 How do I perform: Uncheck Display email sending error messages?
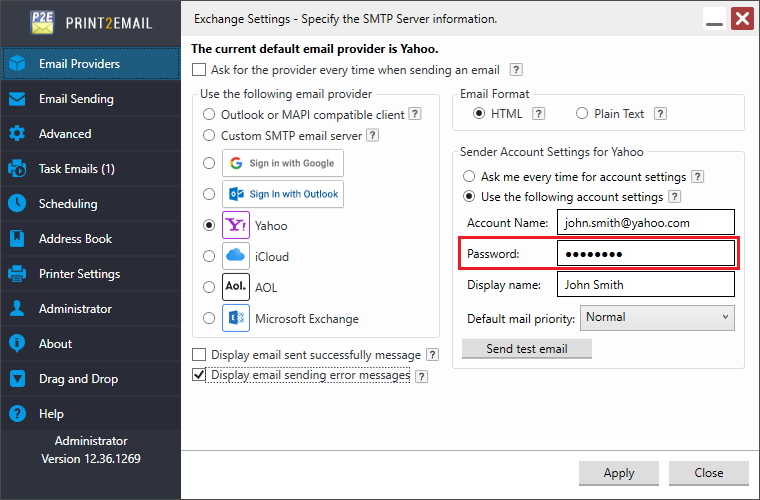(x=199, y=375)
